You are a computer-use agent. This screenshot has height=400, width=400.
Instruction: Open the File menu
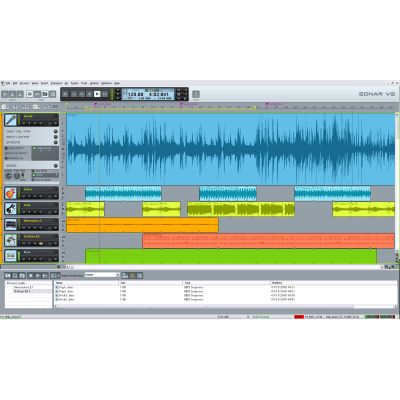tap(8, 83)
